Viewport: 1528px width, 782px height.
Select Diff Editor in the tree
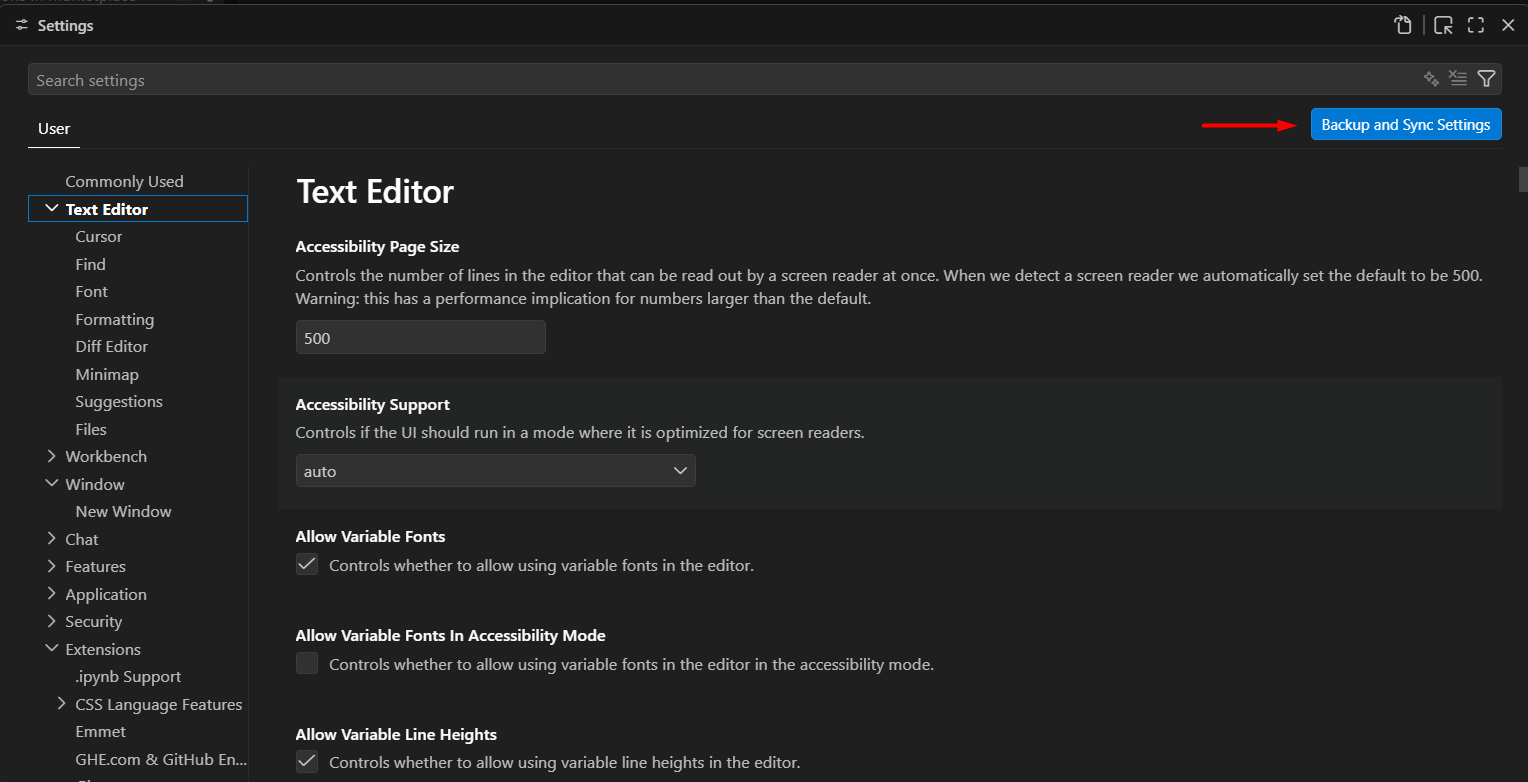(112, 346)
